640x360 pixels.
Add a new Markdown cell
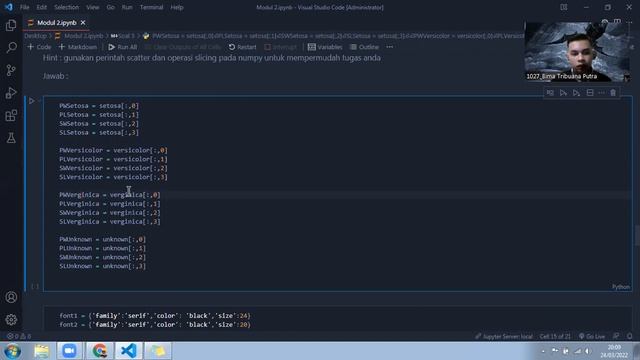[x=78, y=47]
